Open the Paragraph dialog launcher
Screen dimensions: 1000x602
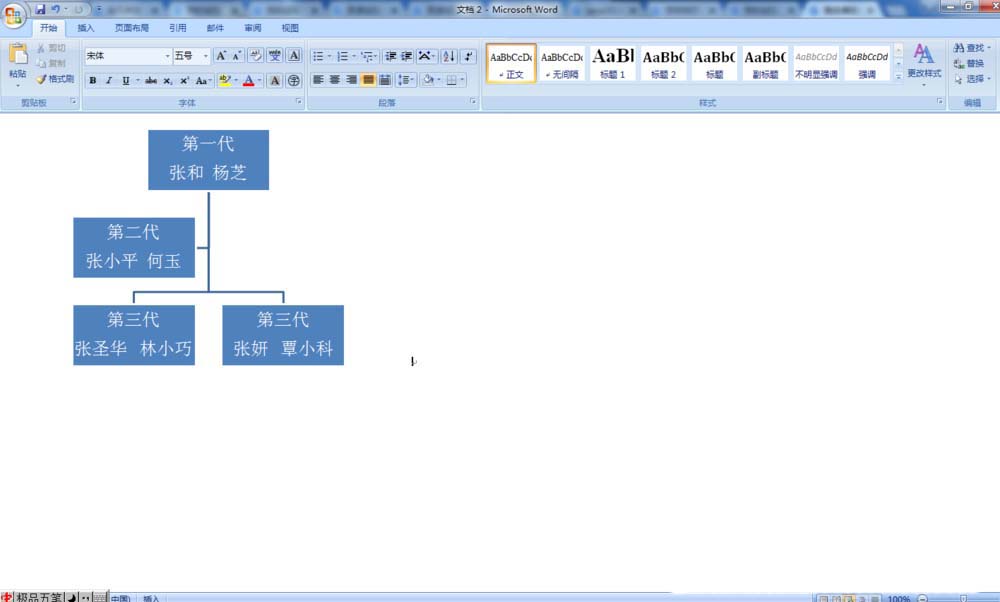[473, 101]
